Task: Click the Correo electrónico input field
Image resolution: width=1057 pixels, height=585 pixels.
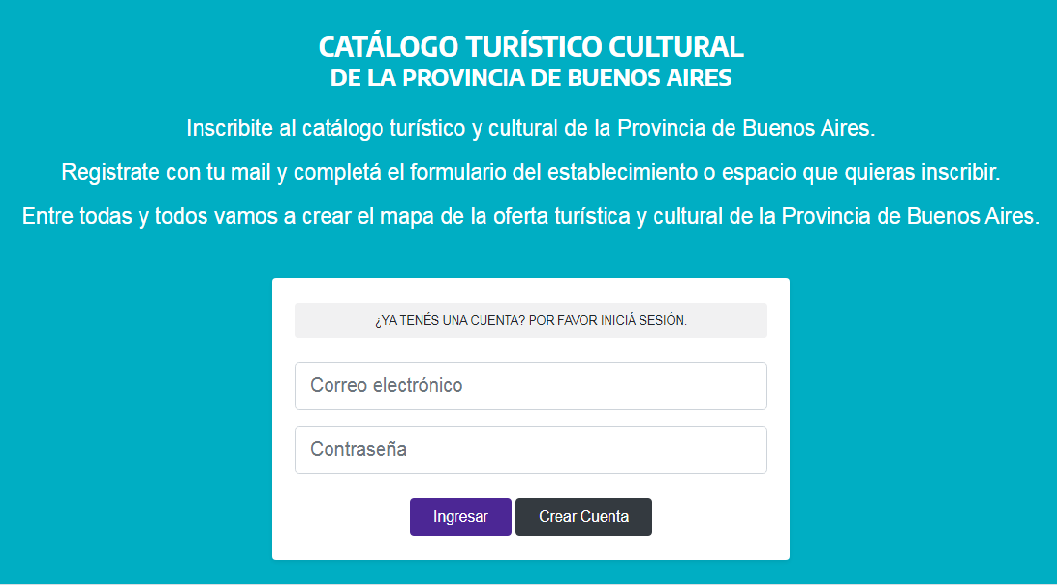Action: point(530,386)
